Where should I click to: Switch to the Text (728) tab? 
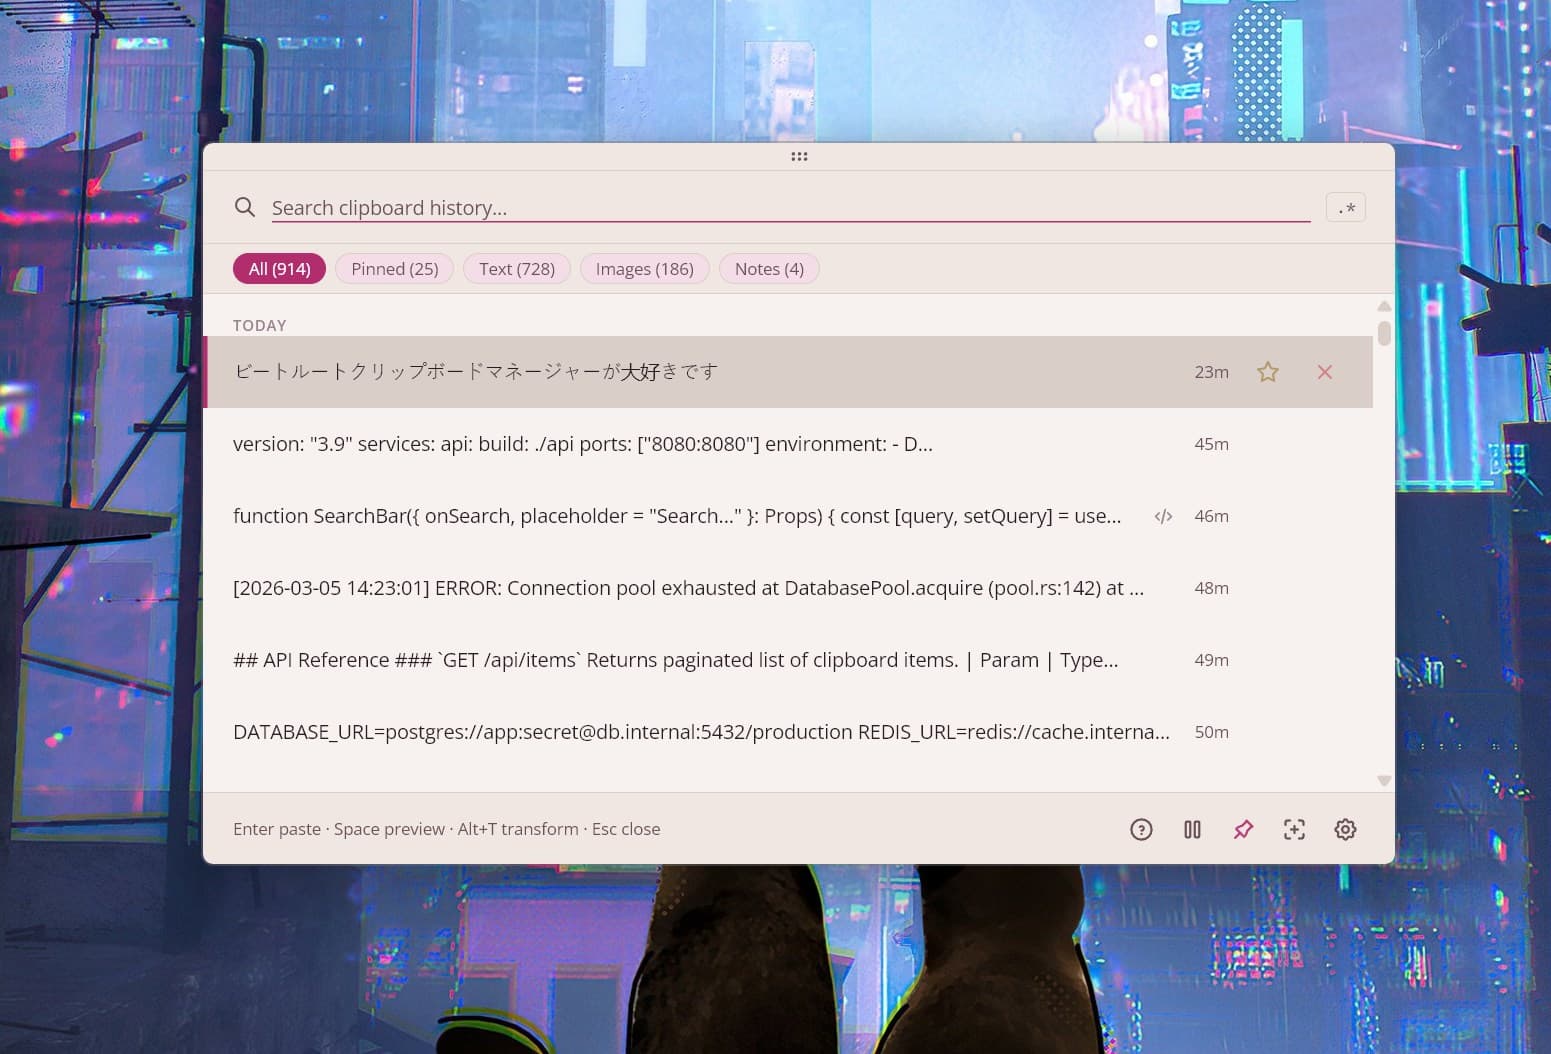click(x=516, y=268)
